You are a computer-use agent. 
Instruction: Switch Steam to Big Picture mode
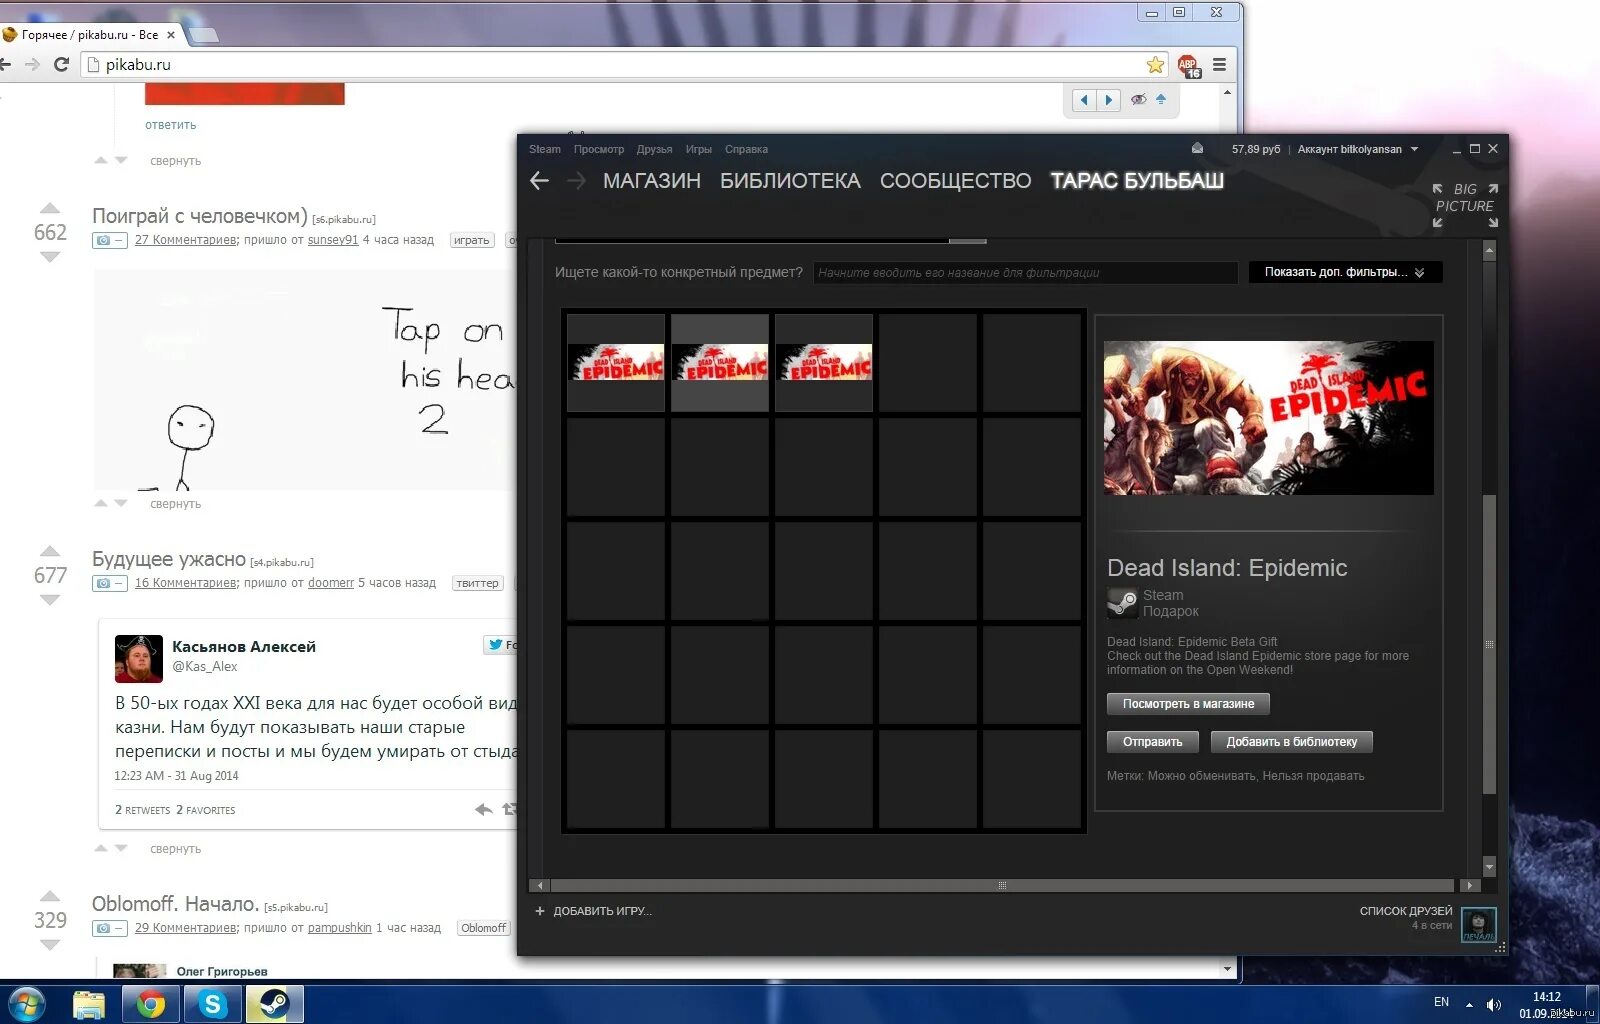click(x=1465, y=205)
